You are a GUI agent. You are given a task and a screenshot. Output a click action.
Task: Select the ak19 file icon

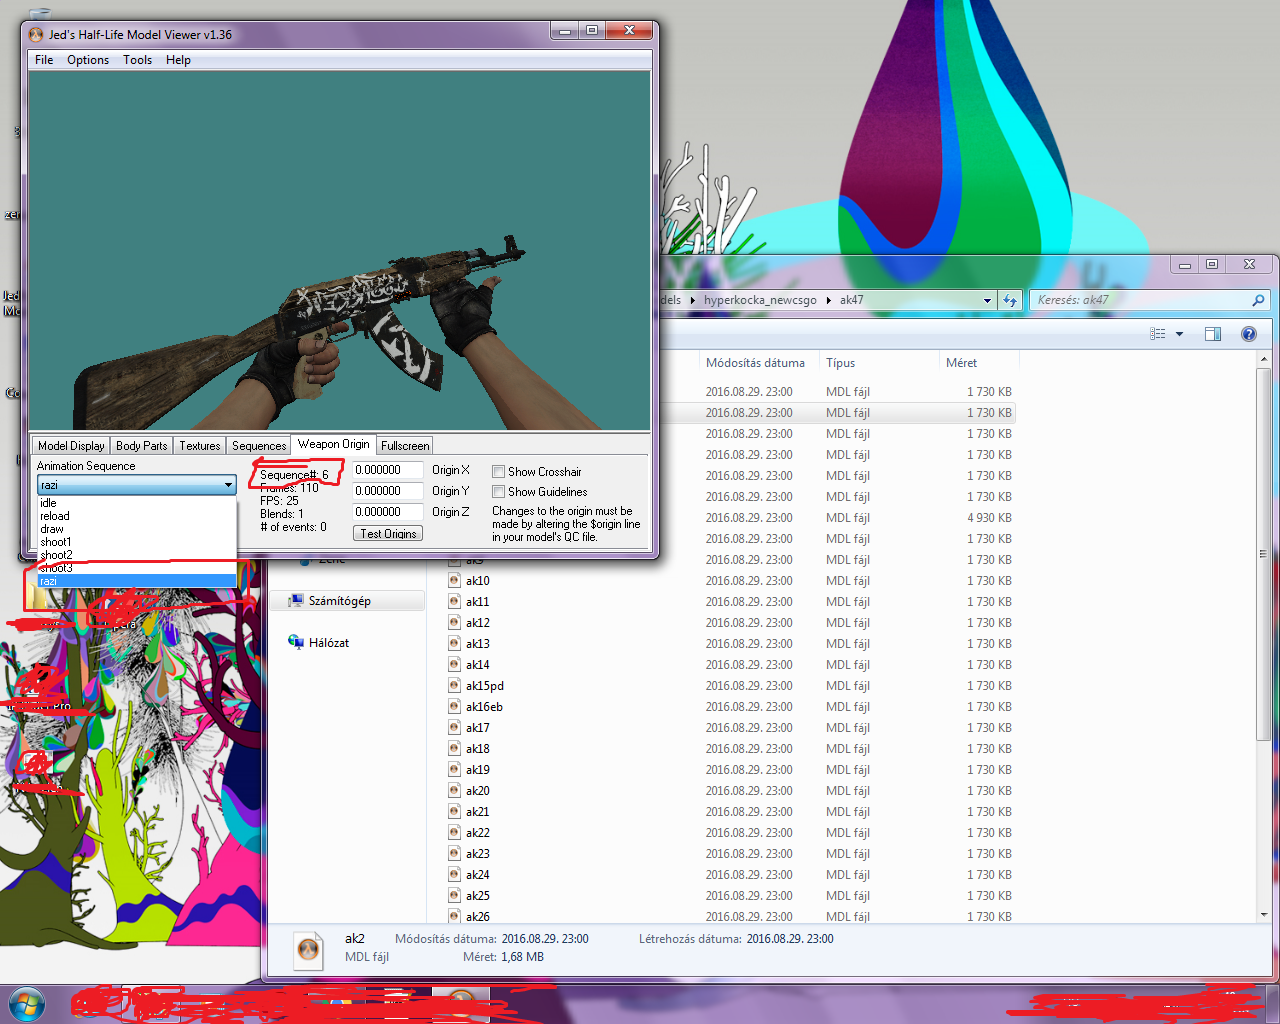[x=455, y=769]
